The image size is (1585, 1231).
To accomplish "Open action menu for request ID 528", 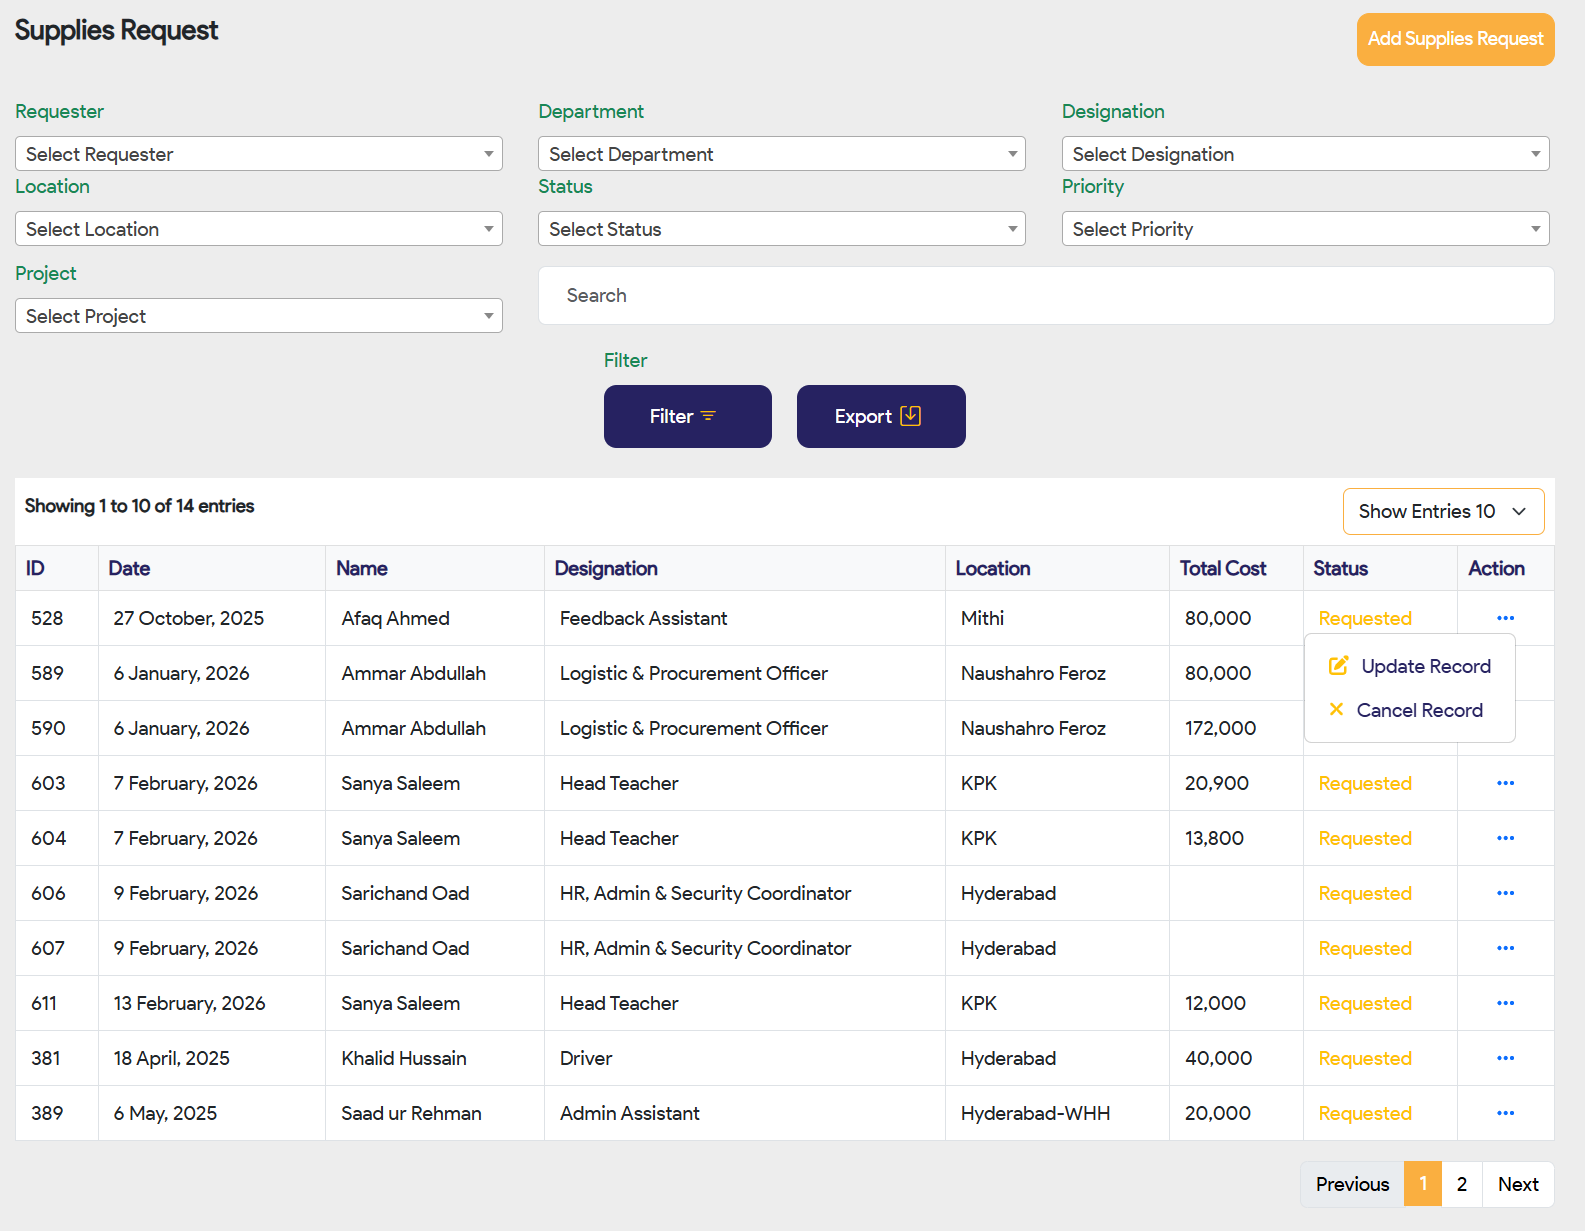I will tap(1505, 618).
